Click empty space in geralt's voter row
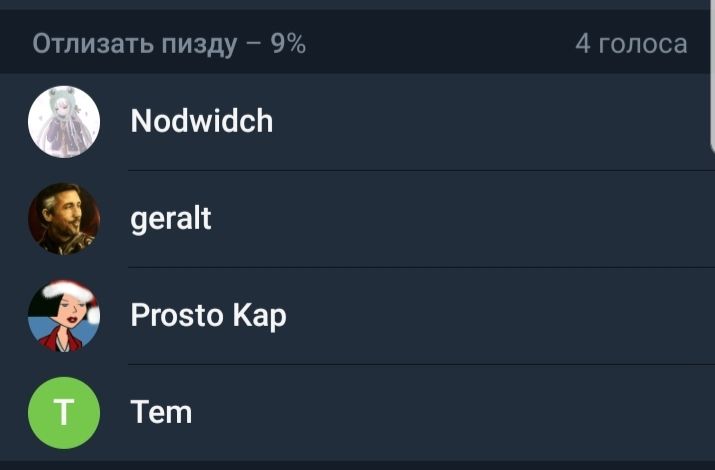 [x=480, y=219]
